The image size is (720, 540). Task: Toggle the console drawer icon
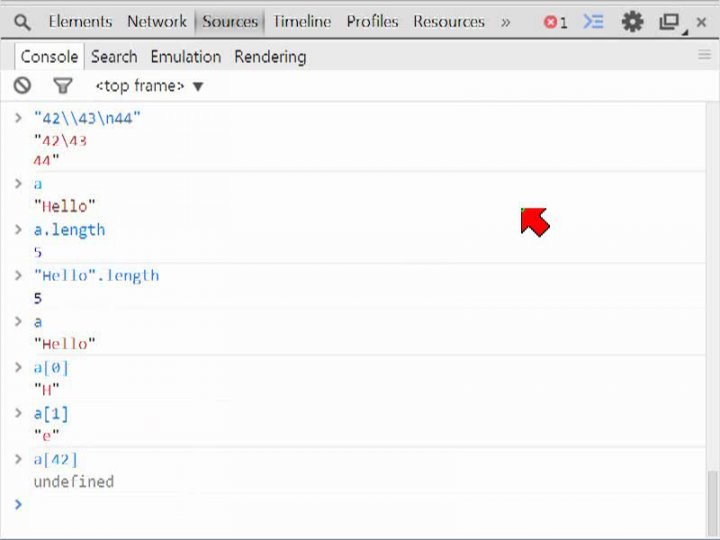593,22
